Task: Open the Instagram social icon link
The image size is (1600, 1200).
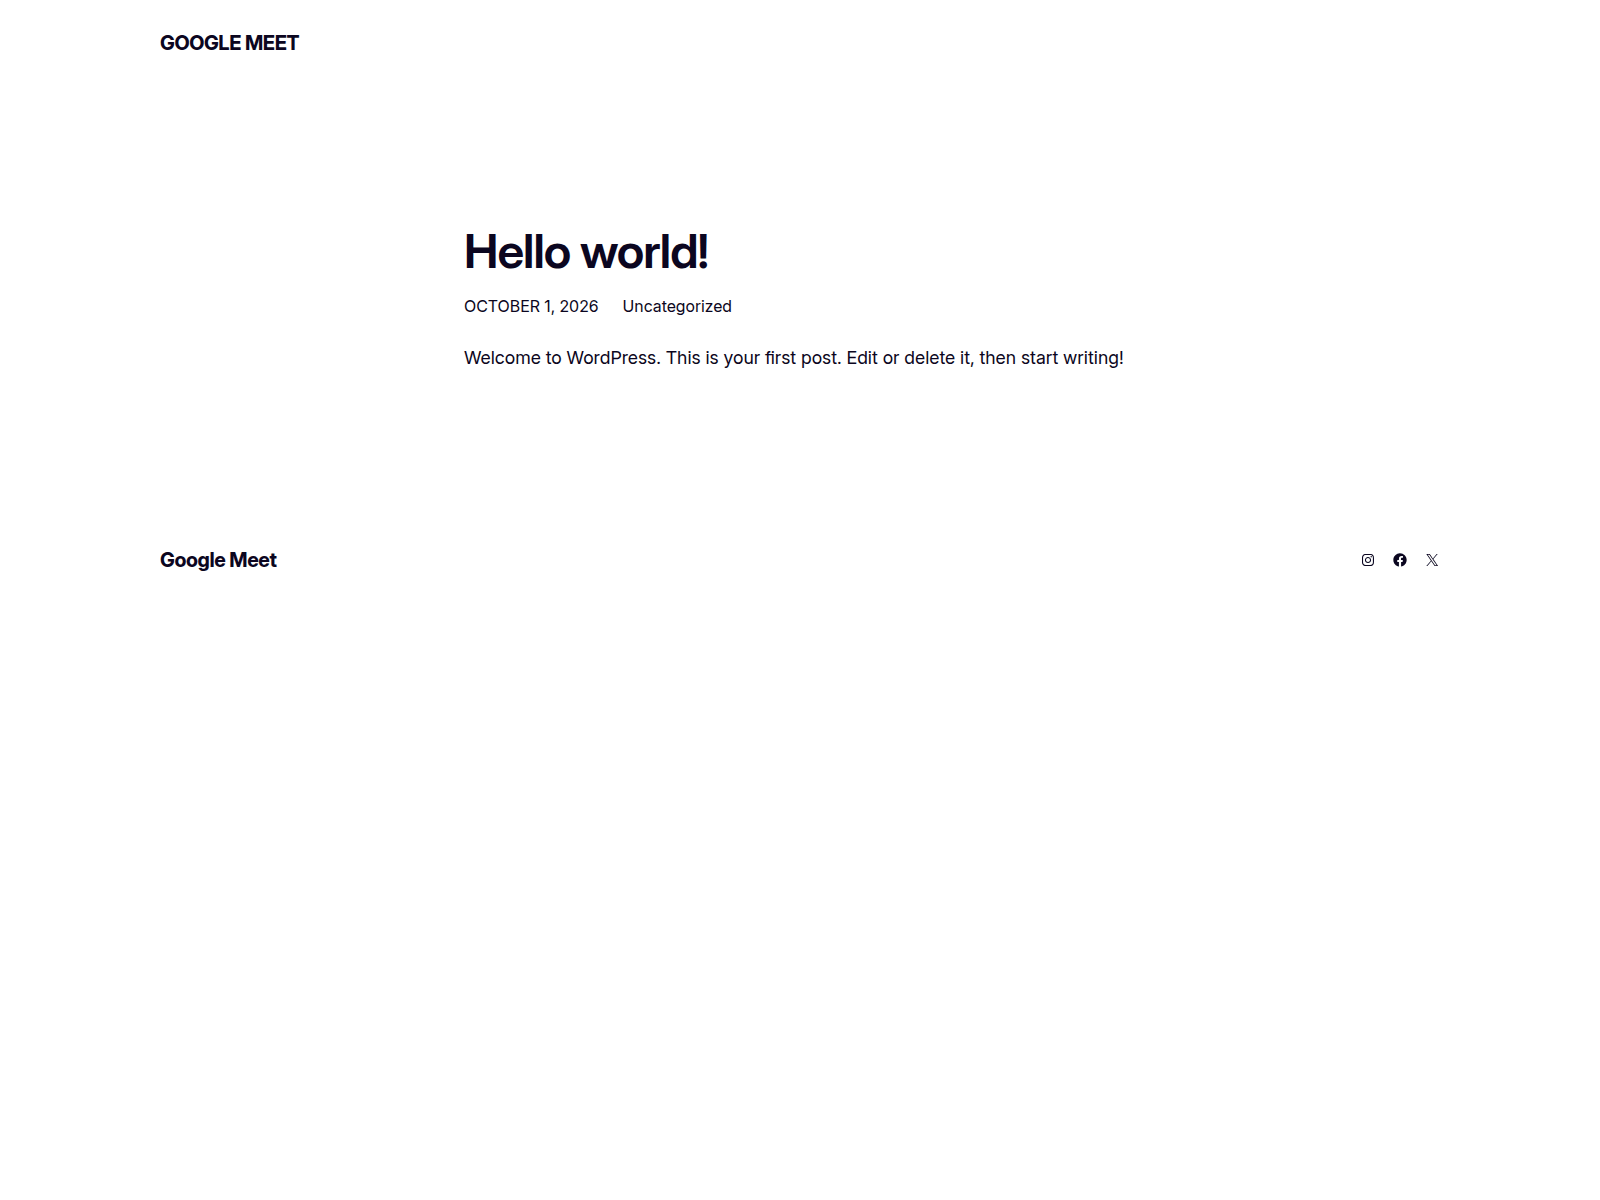Action: tap(1368, 560)
